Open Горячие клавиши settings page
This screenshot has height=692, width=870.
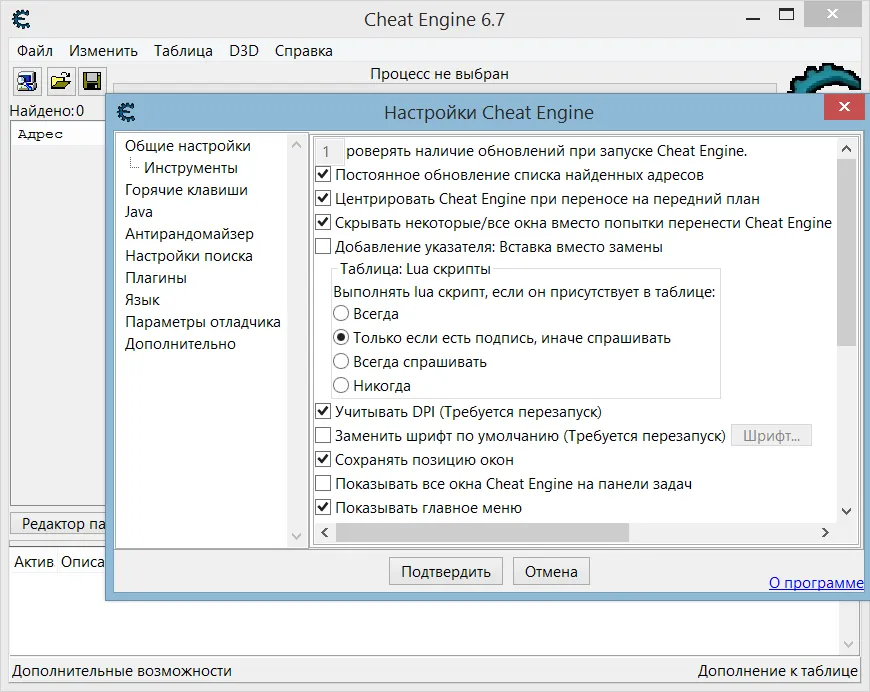pos(186,190)
